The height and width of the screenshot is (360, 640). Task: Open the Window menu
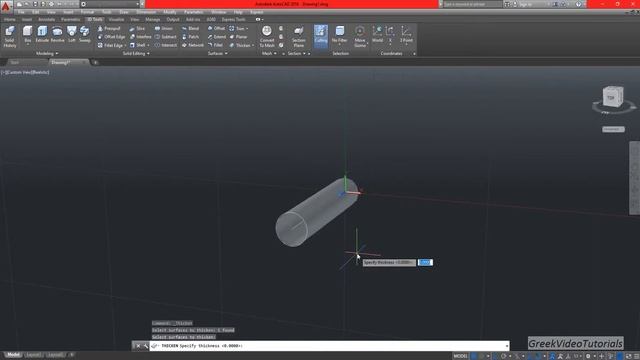point(219,12)
